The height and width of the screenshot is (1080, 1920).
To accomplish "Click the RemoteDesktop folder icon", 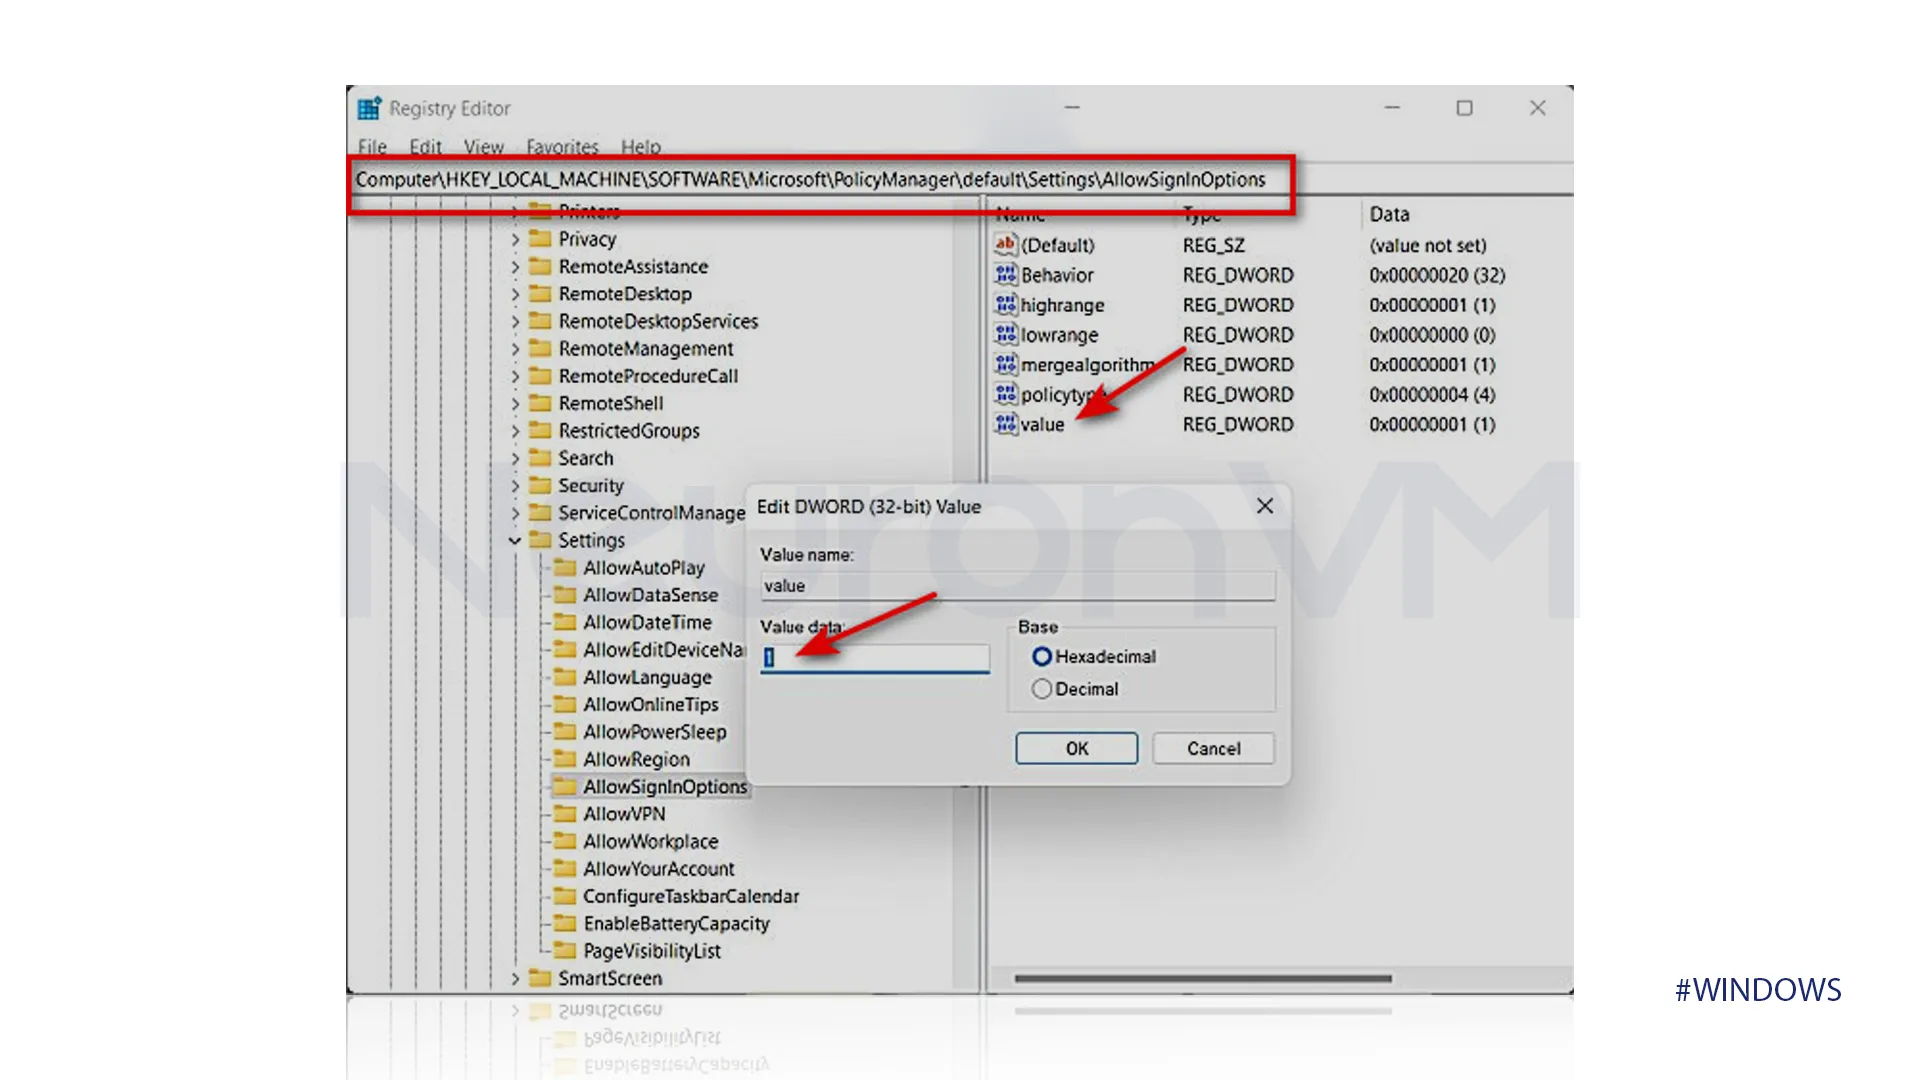I will (x=540, y=293).
